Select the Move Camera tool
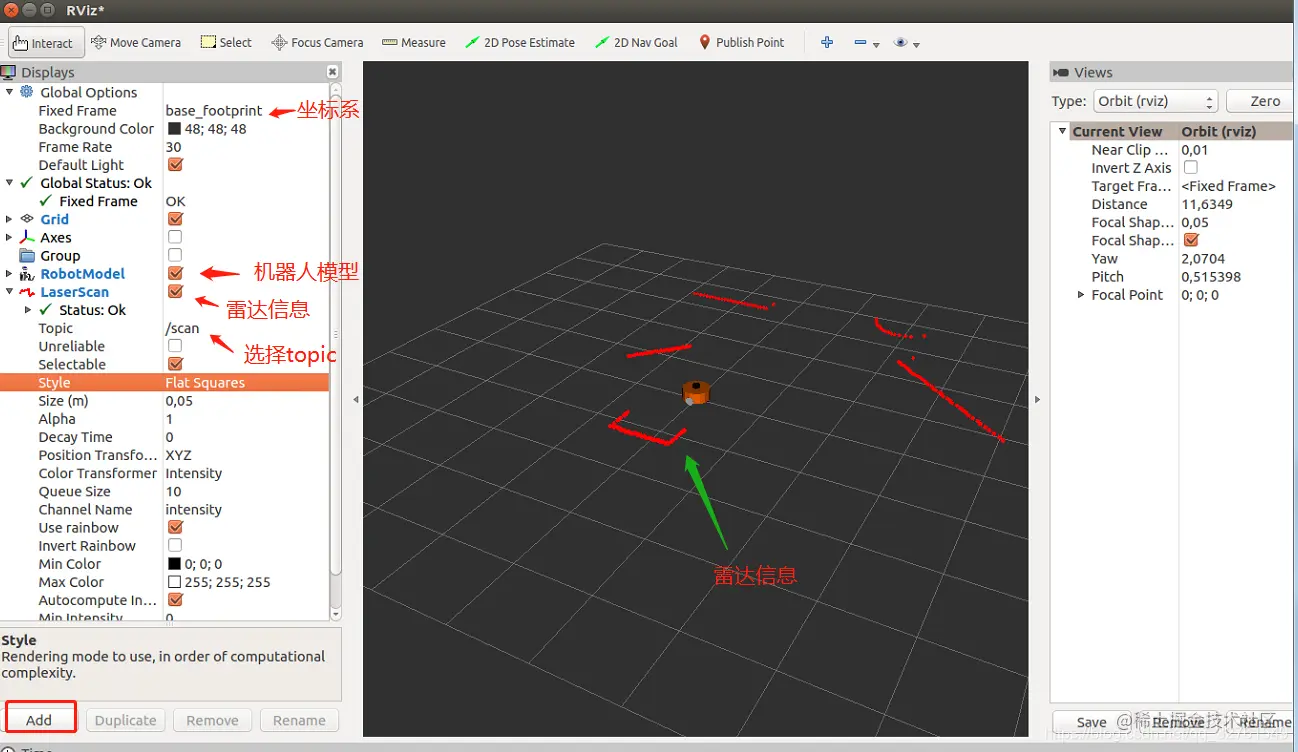The image size is (1298, 752). [x=136, y=42]
